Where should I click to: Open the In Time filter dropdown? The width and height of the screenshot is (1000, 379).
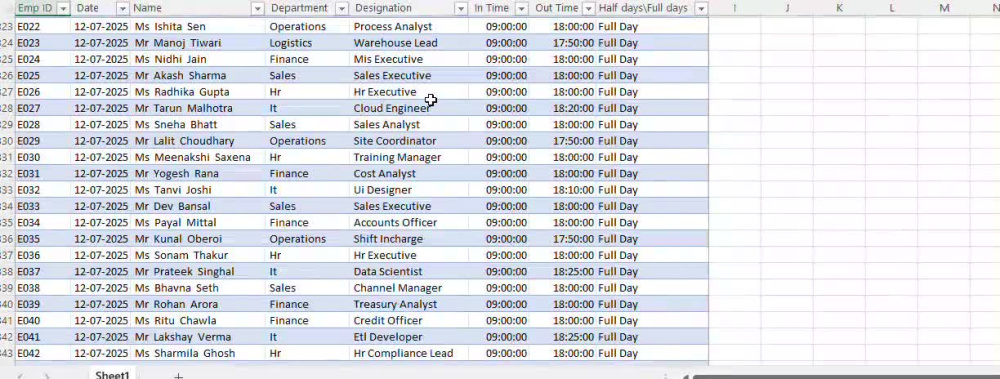[x=522, y=8]
